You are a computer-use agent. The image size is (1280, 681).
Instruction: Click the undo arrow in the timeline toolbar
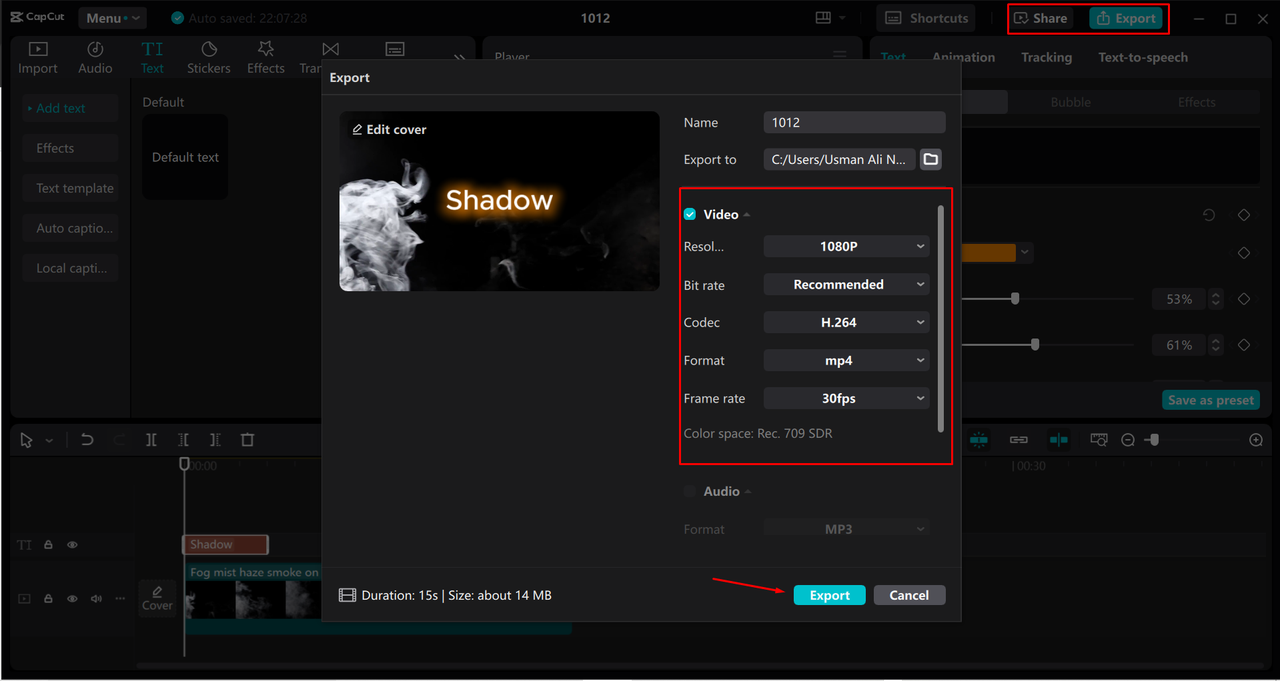87,440
